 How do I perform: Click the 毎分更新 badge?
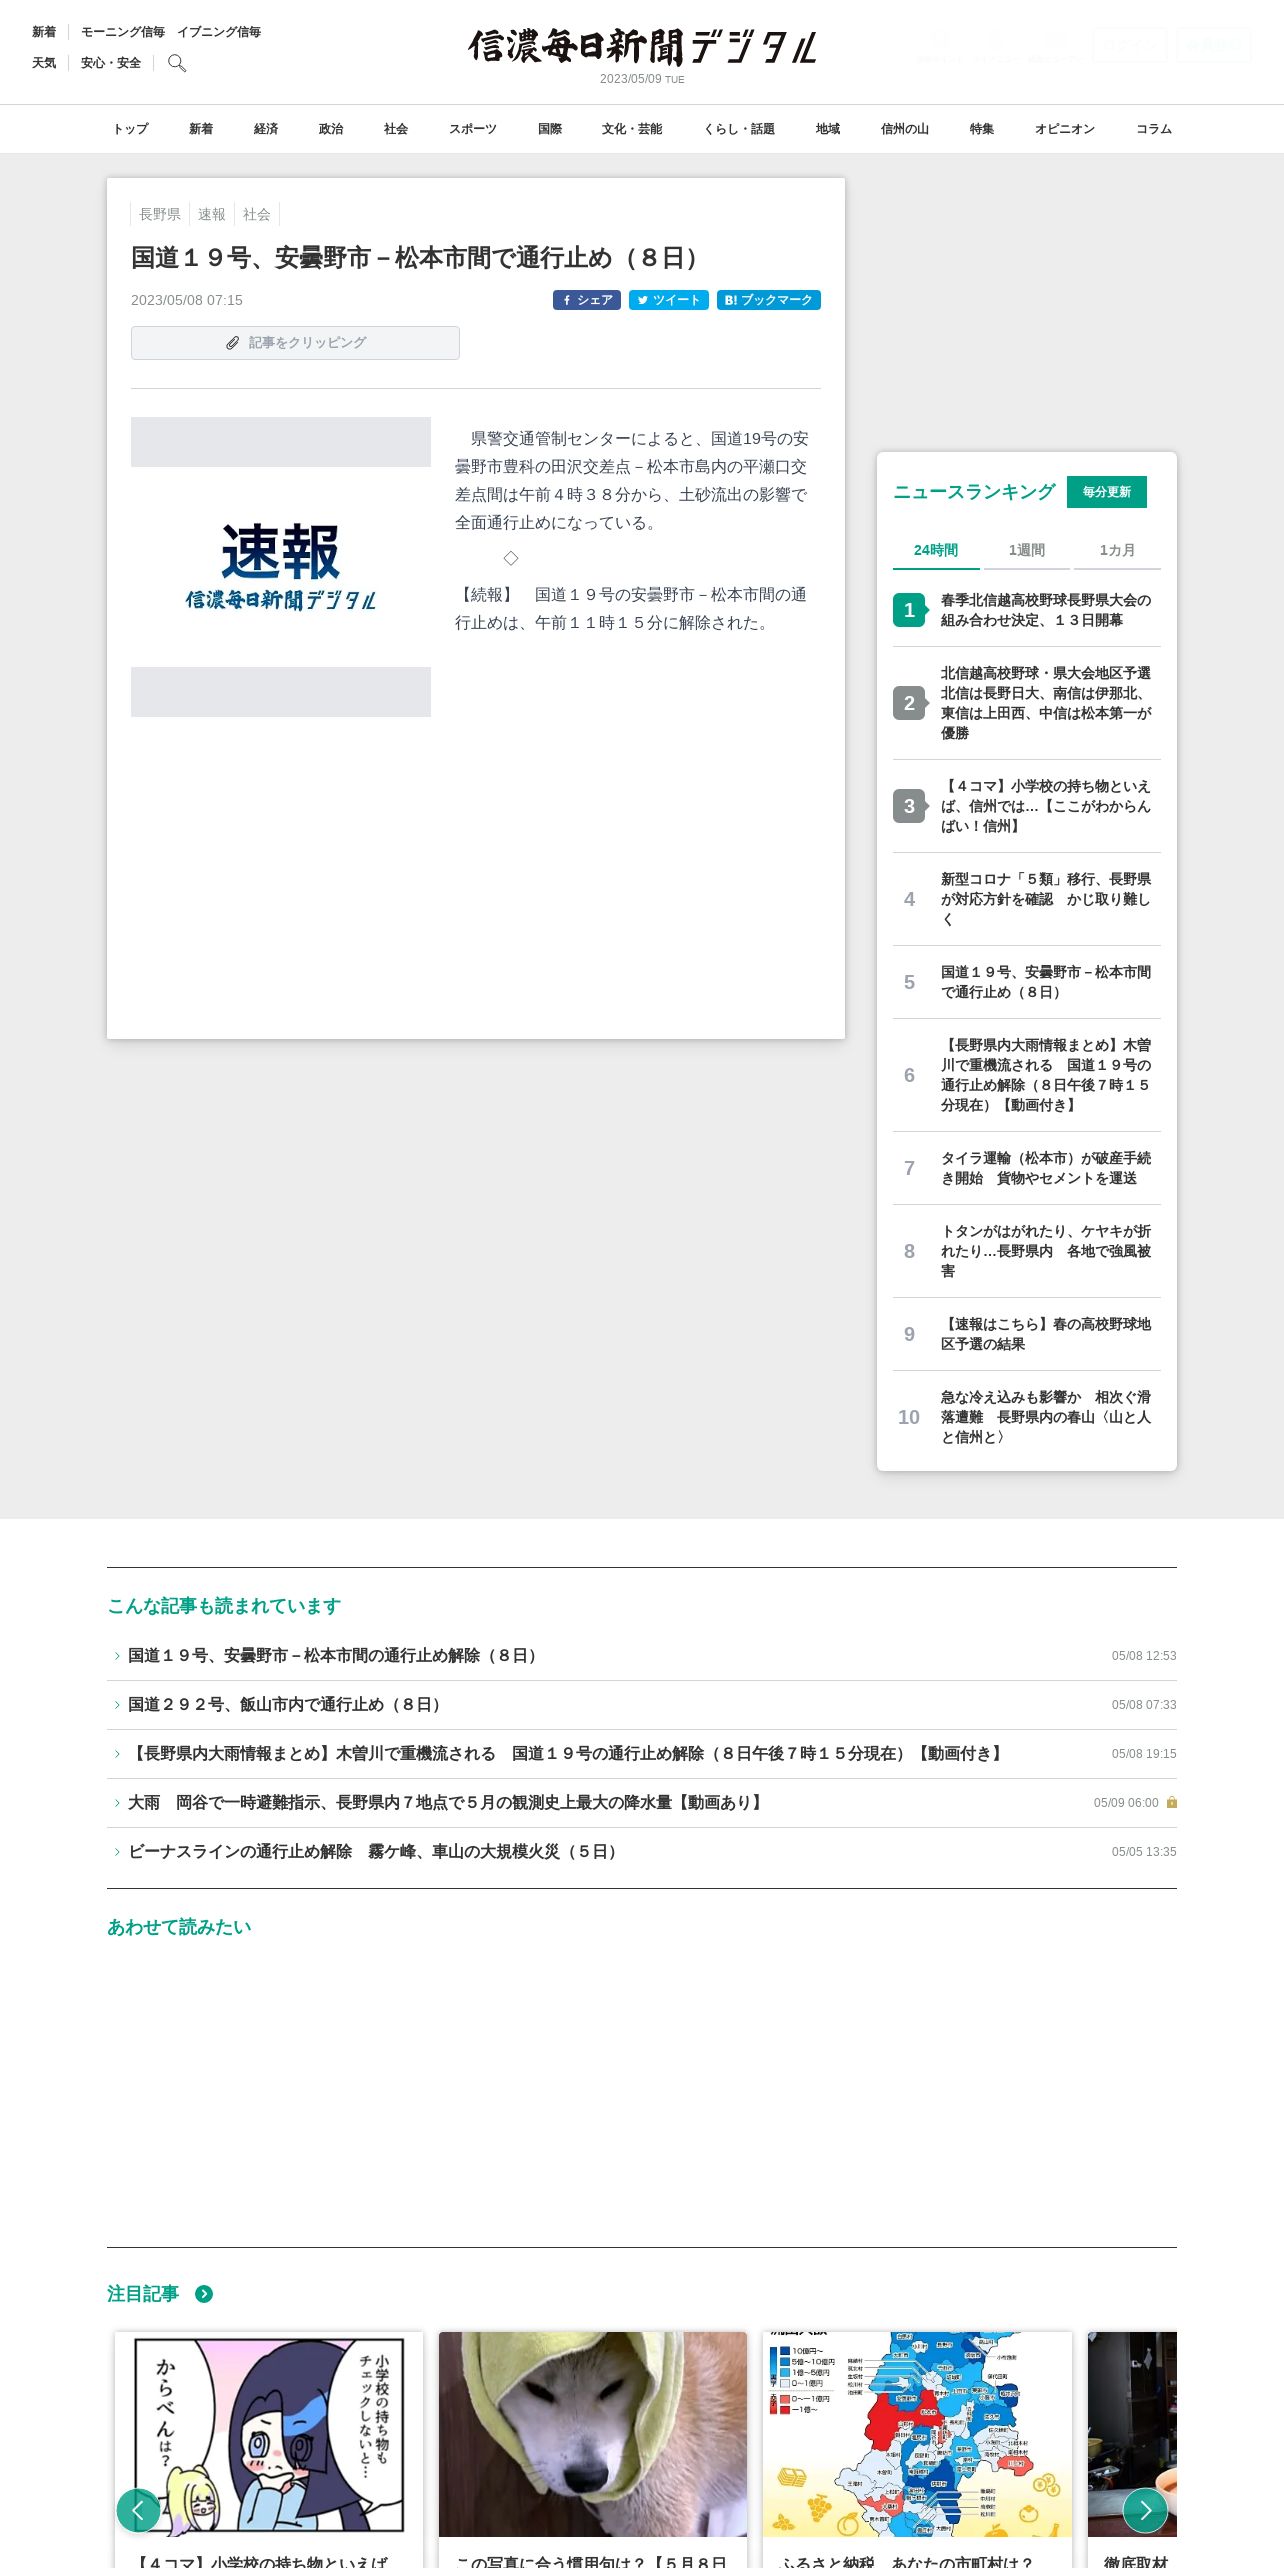1107,492
